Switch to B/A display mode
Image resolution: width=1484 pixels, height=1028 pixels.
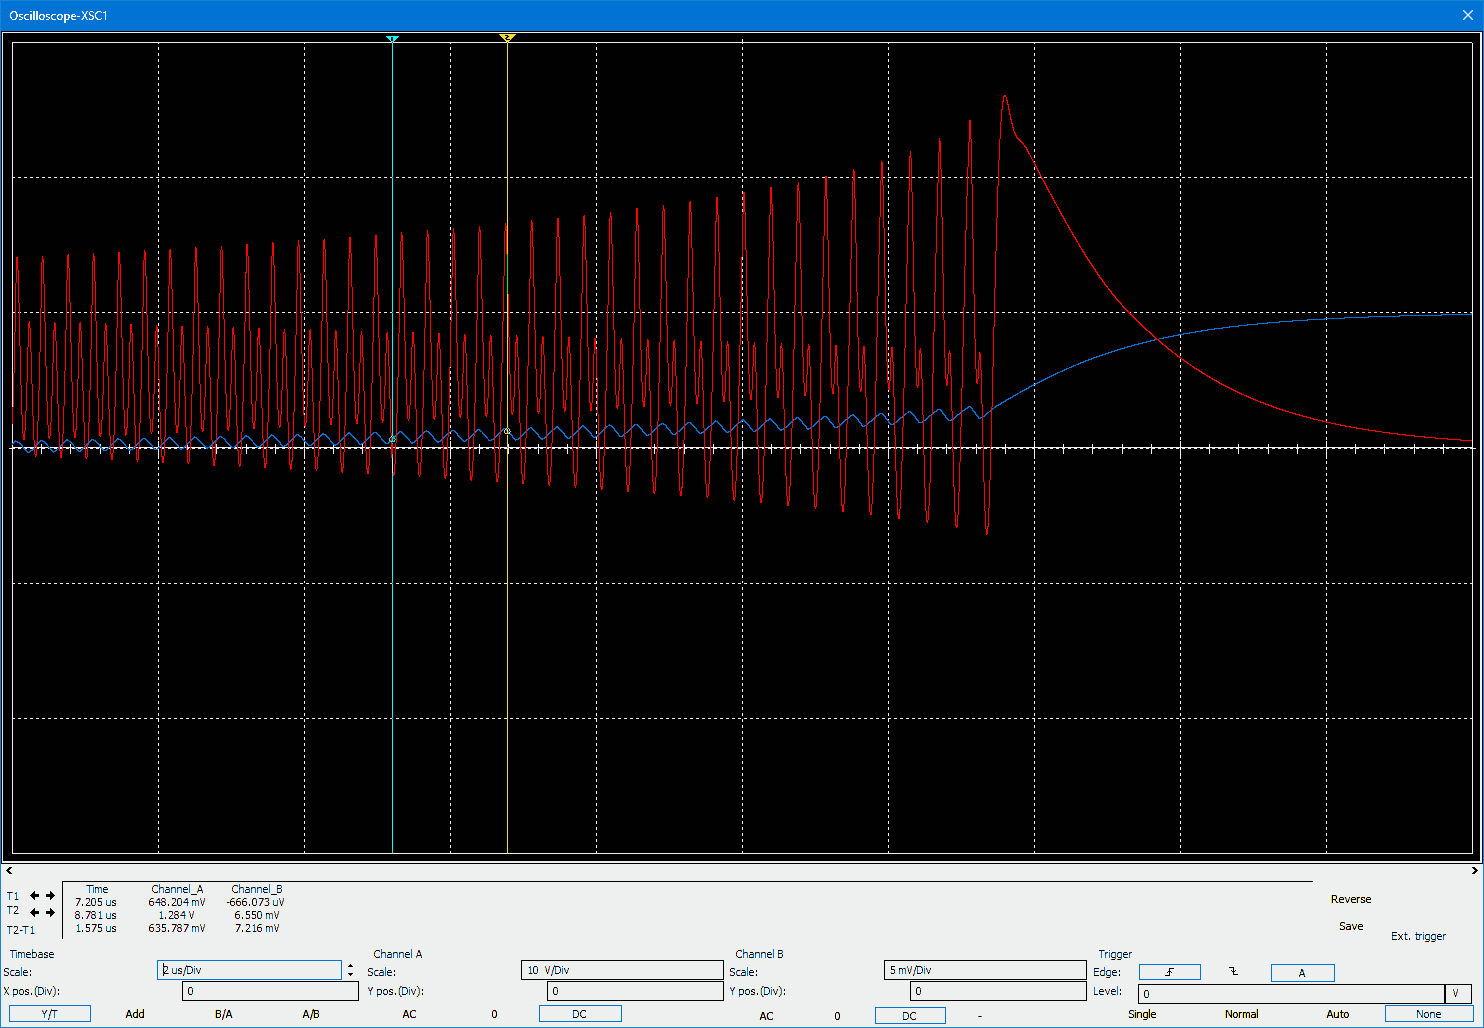click(224, 1014)
